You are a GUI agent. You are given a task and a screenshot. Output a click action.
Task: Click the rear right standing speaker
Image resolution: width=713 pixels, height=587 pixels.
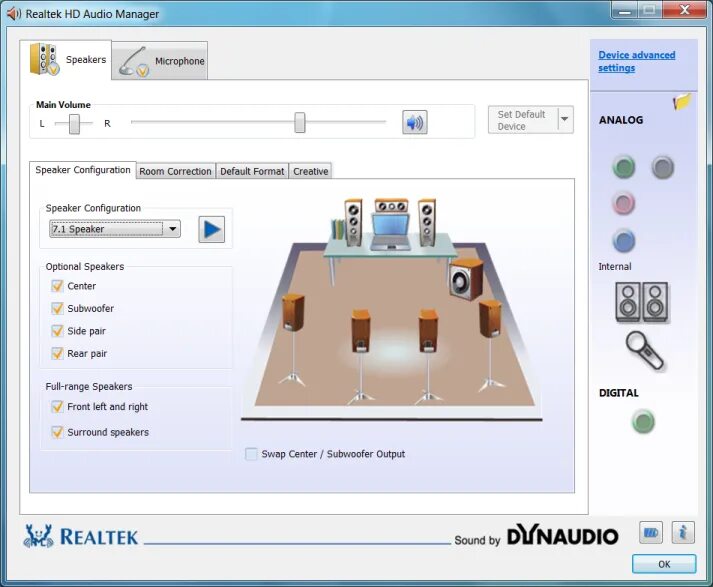pos(428,356)
